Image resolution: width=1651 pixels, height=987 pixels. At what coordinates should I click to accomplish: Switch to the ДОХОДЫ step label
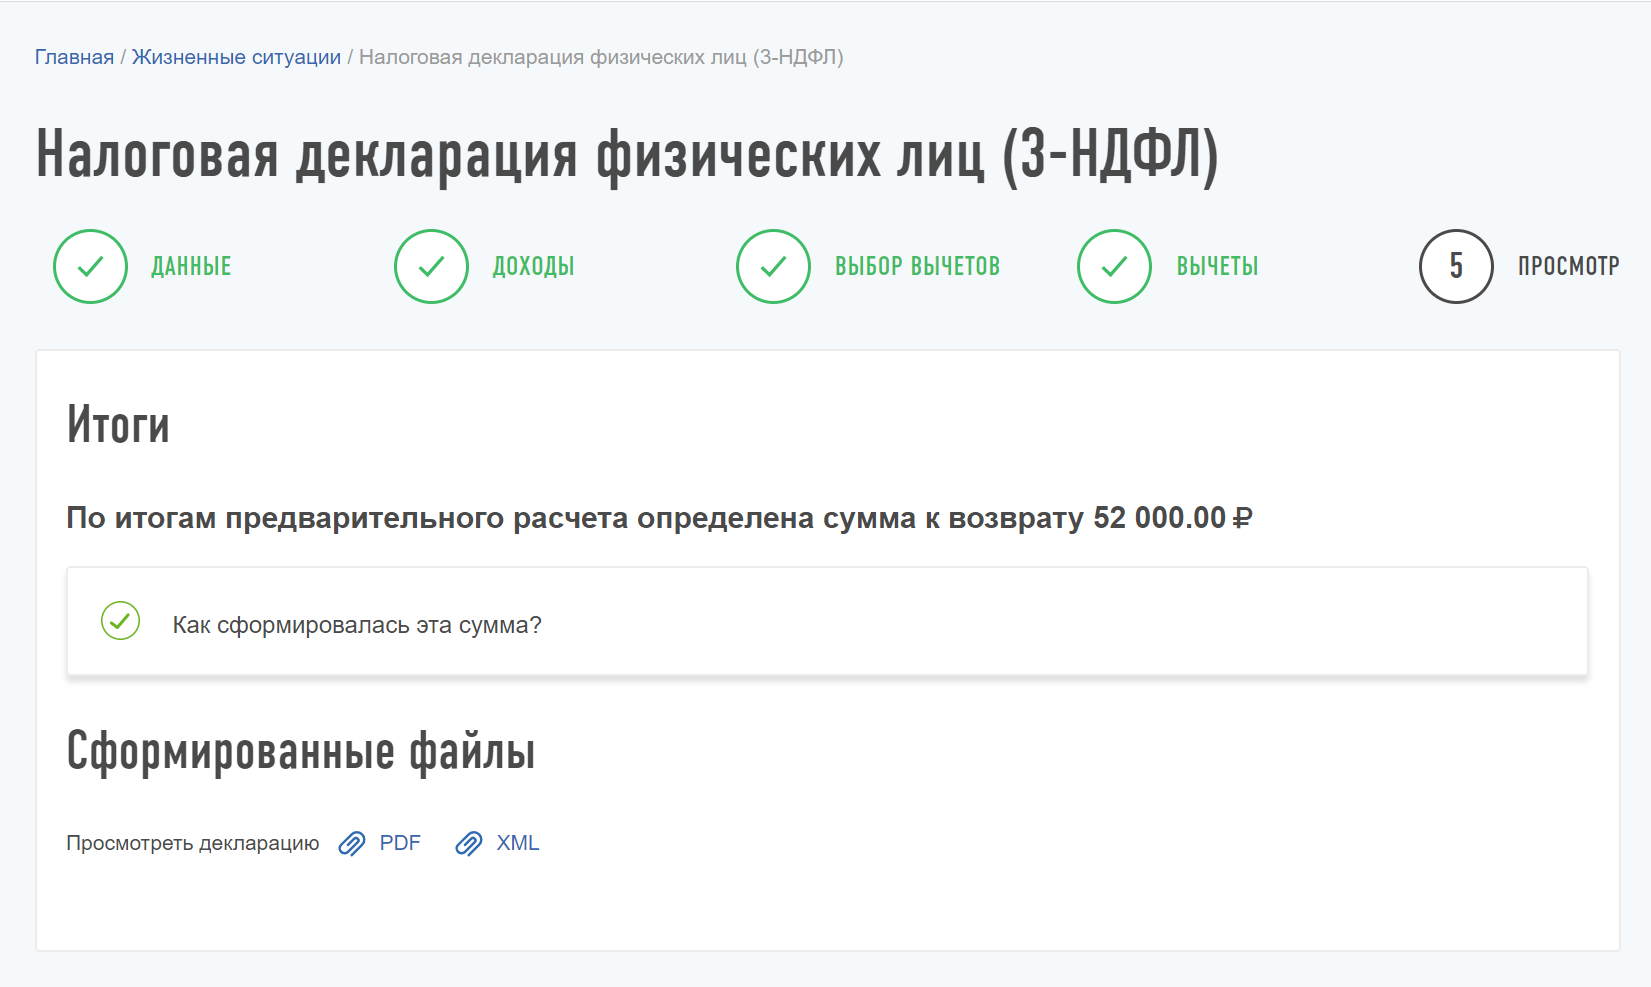point(533,267)
